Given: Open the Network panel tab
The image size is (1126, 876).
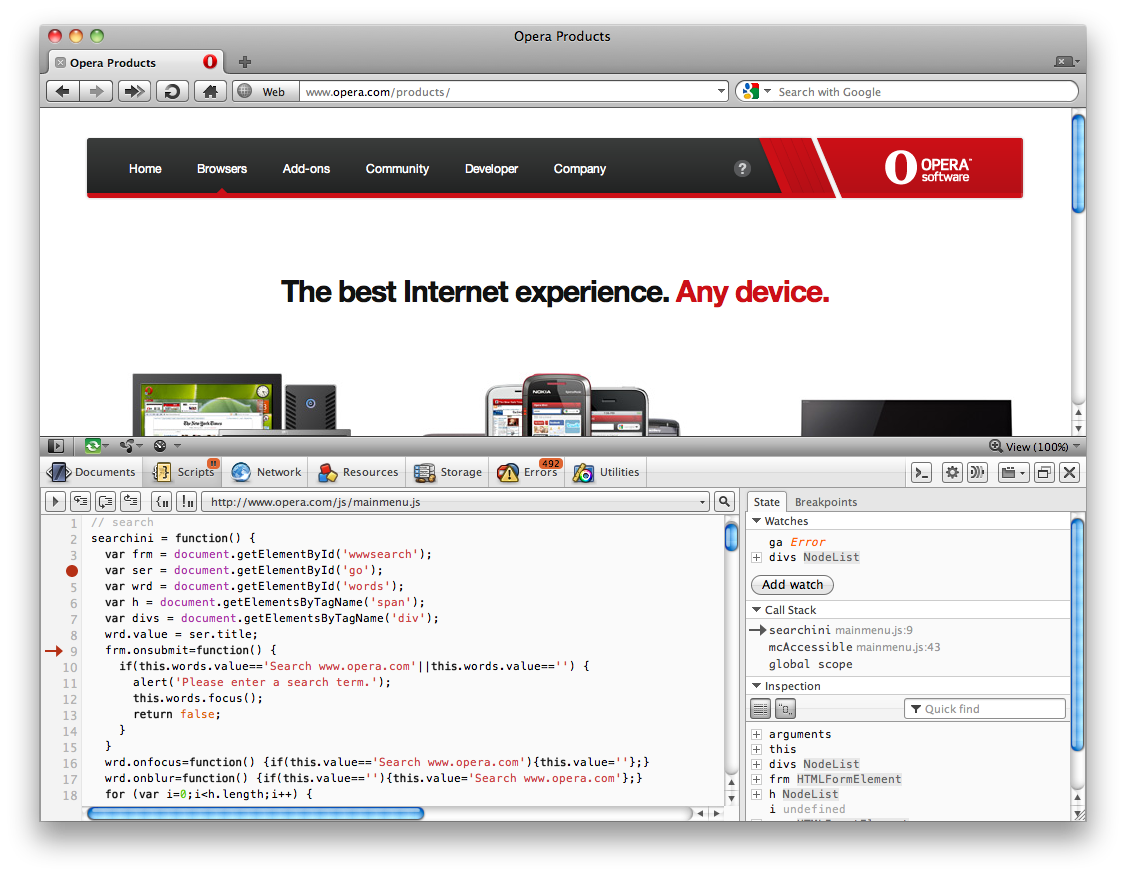Looking at the screenshot, I should point(266,472).
